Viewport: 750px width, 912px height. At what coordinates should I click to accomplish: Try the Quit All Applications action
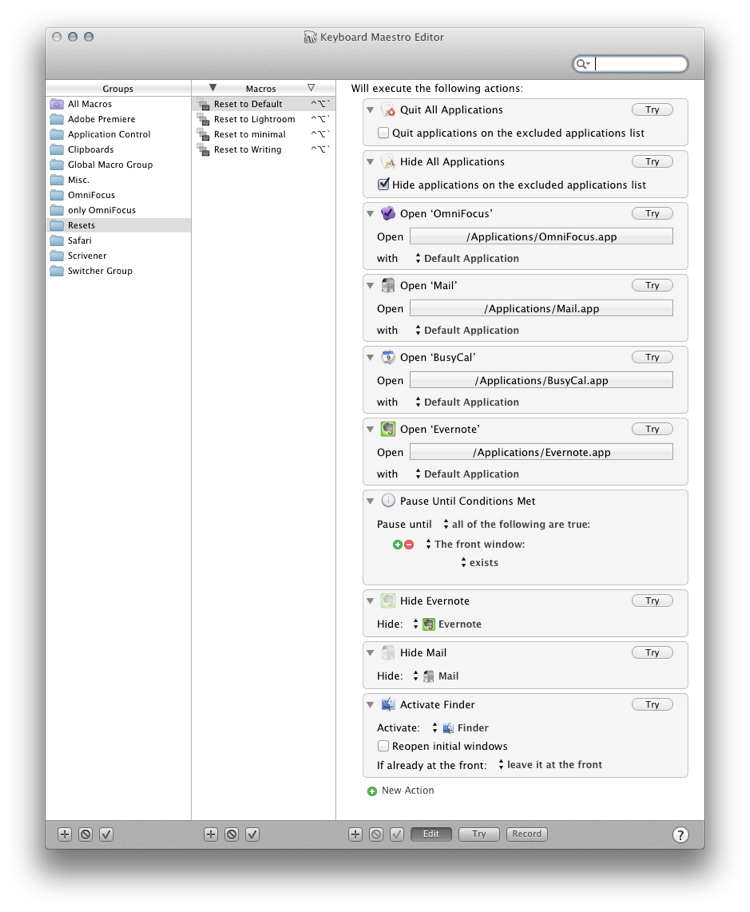pyautogui.click(x=652, y=110)
